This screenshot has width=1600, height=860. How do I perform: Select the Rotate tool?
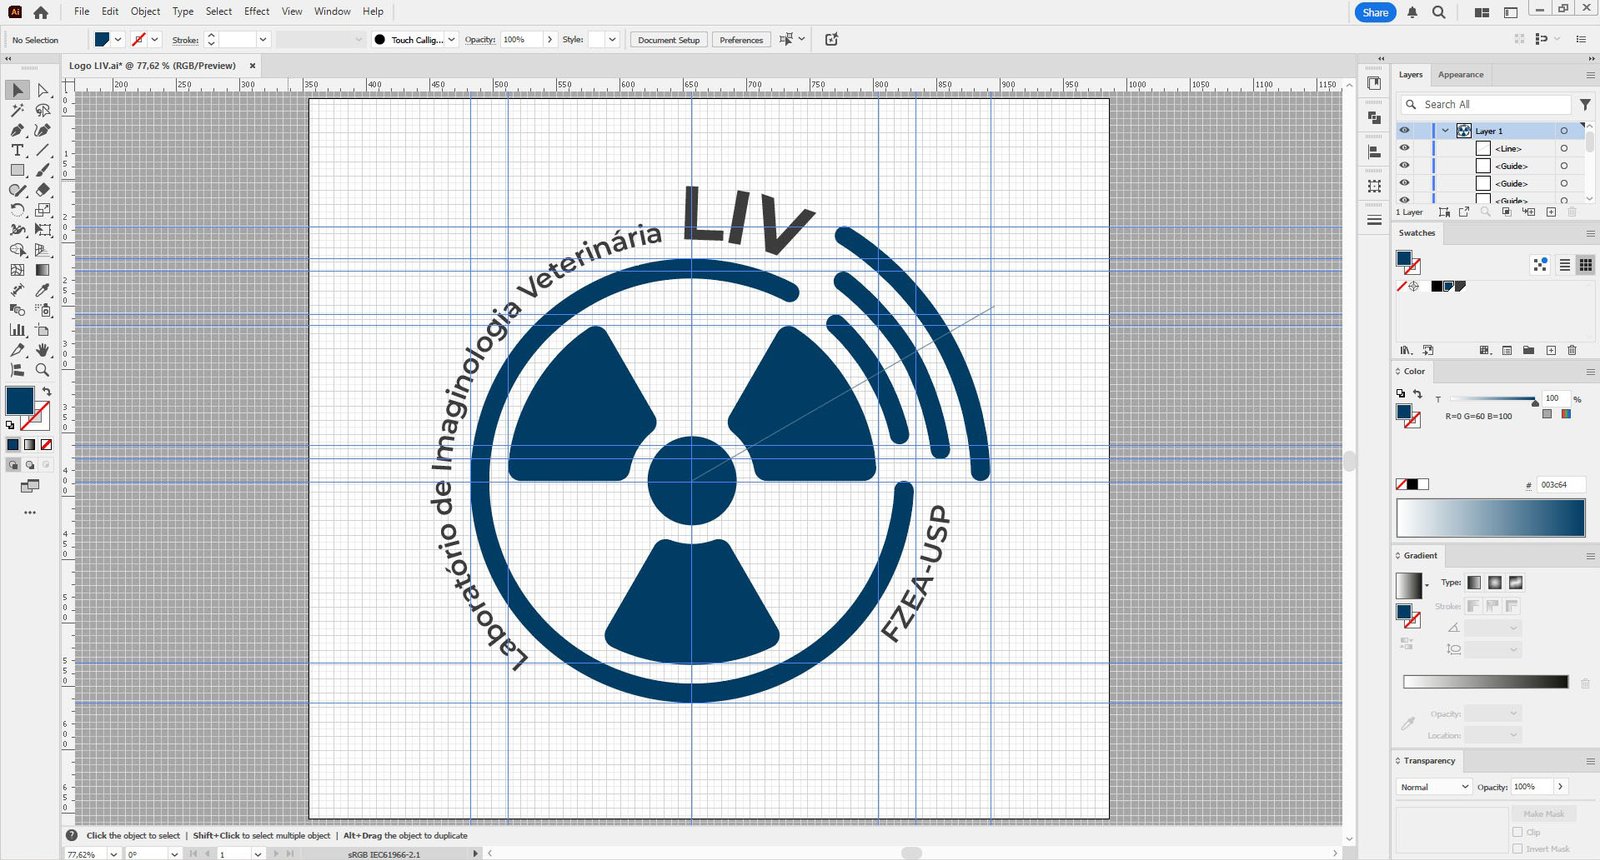[17, 210]
